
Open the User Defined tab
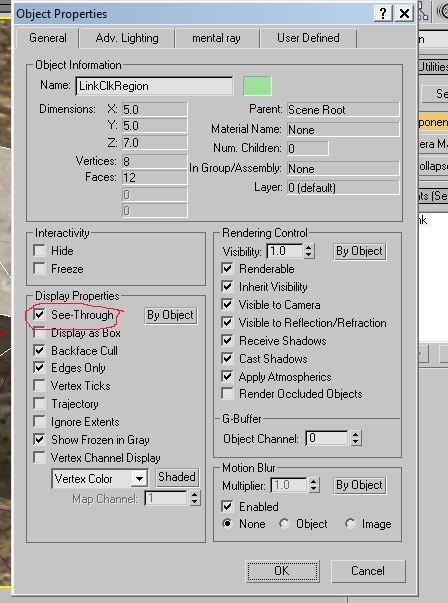(x=308, y=38)
